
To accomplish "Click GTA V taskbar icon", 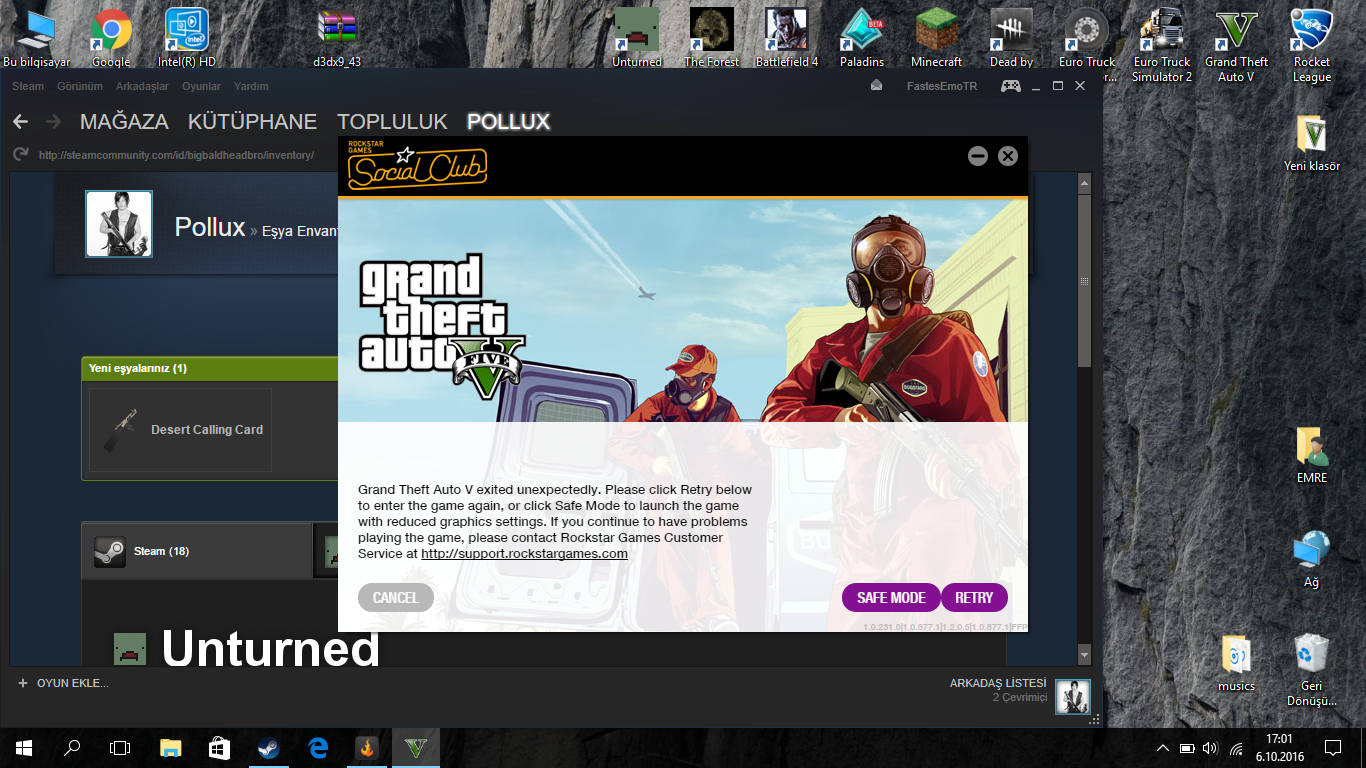I will [415, 748].
